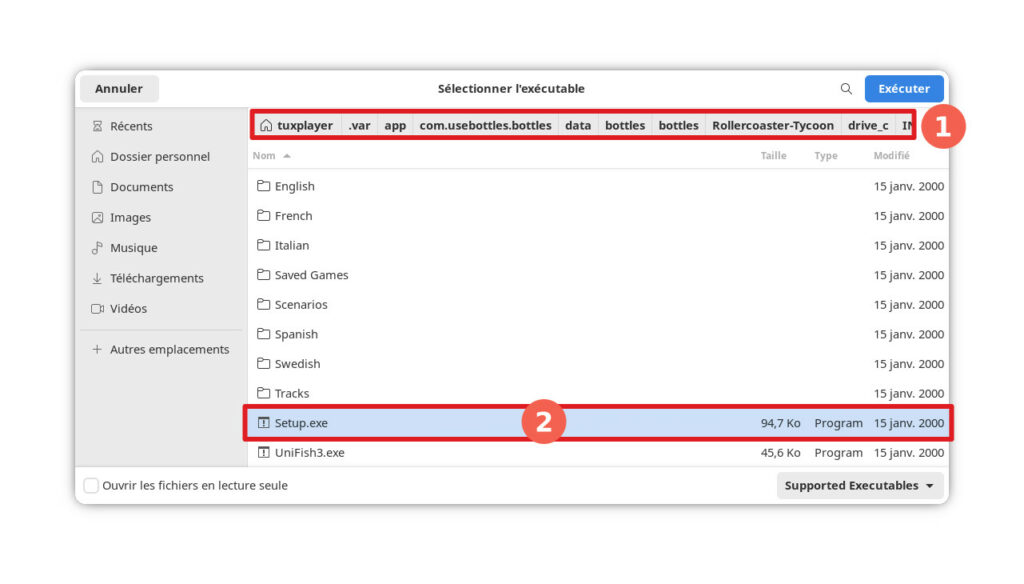Open Téléchargements in the sidebar
Viewport: 1024px width, 584px height.
(x=156, y=278)
